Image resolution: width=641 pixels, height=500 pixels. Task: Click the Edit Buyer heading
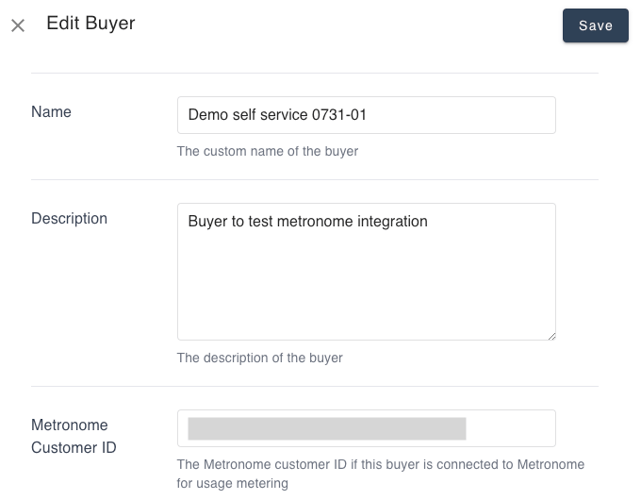(91, 24)
